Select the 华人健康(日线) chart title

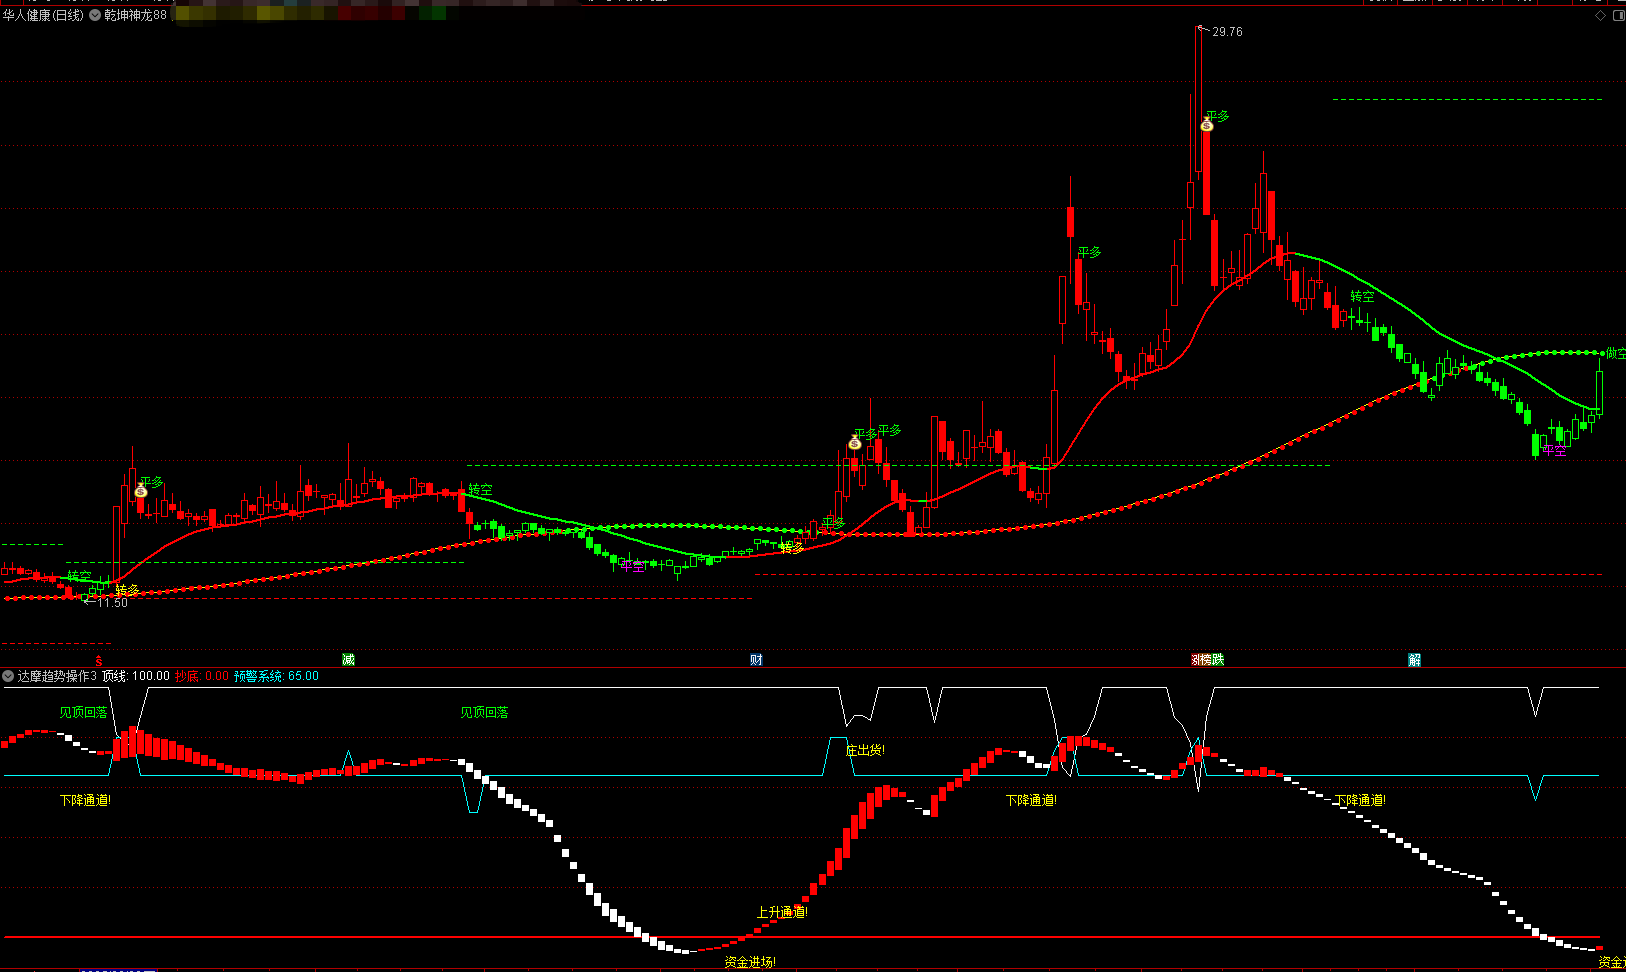coord(43,16)
